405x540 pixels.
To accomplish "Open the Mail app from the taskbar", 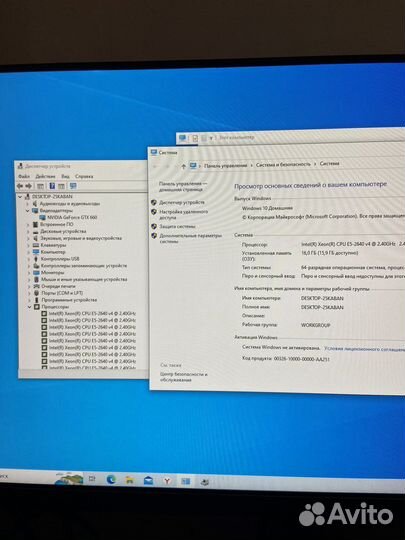I will [148, 480].
